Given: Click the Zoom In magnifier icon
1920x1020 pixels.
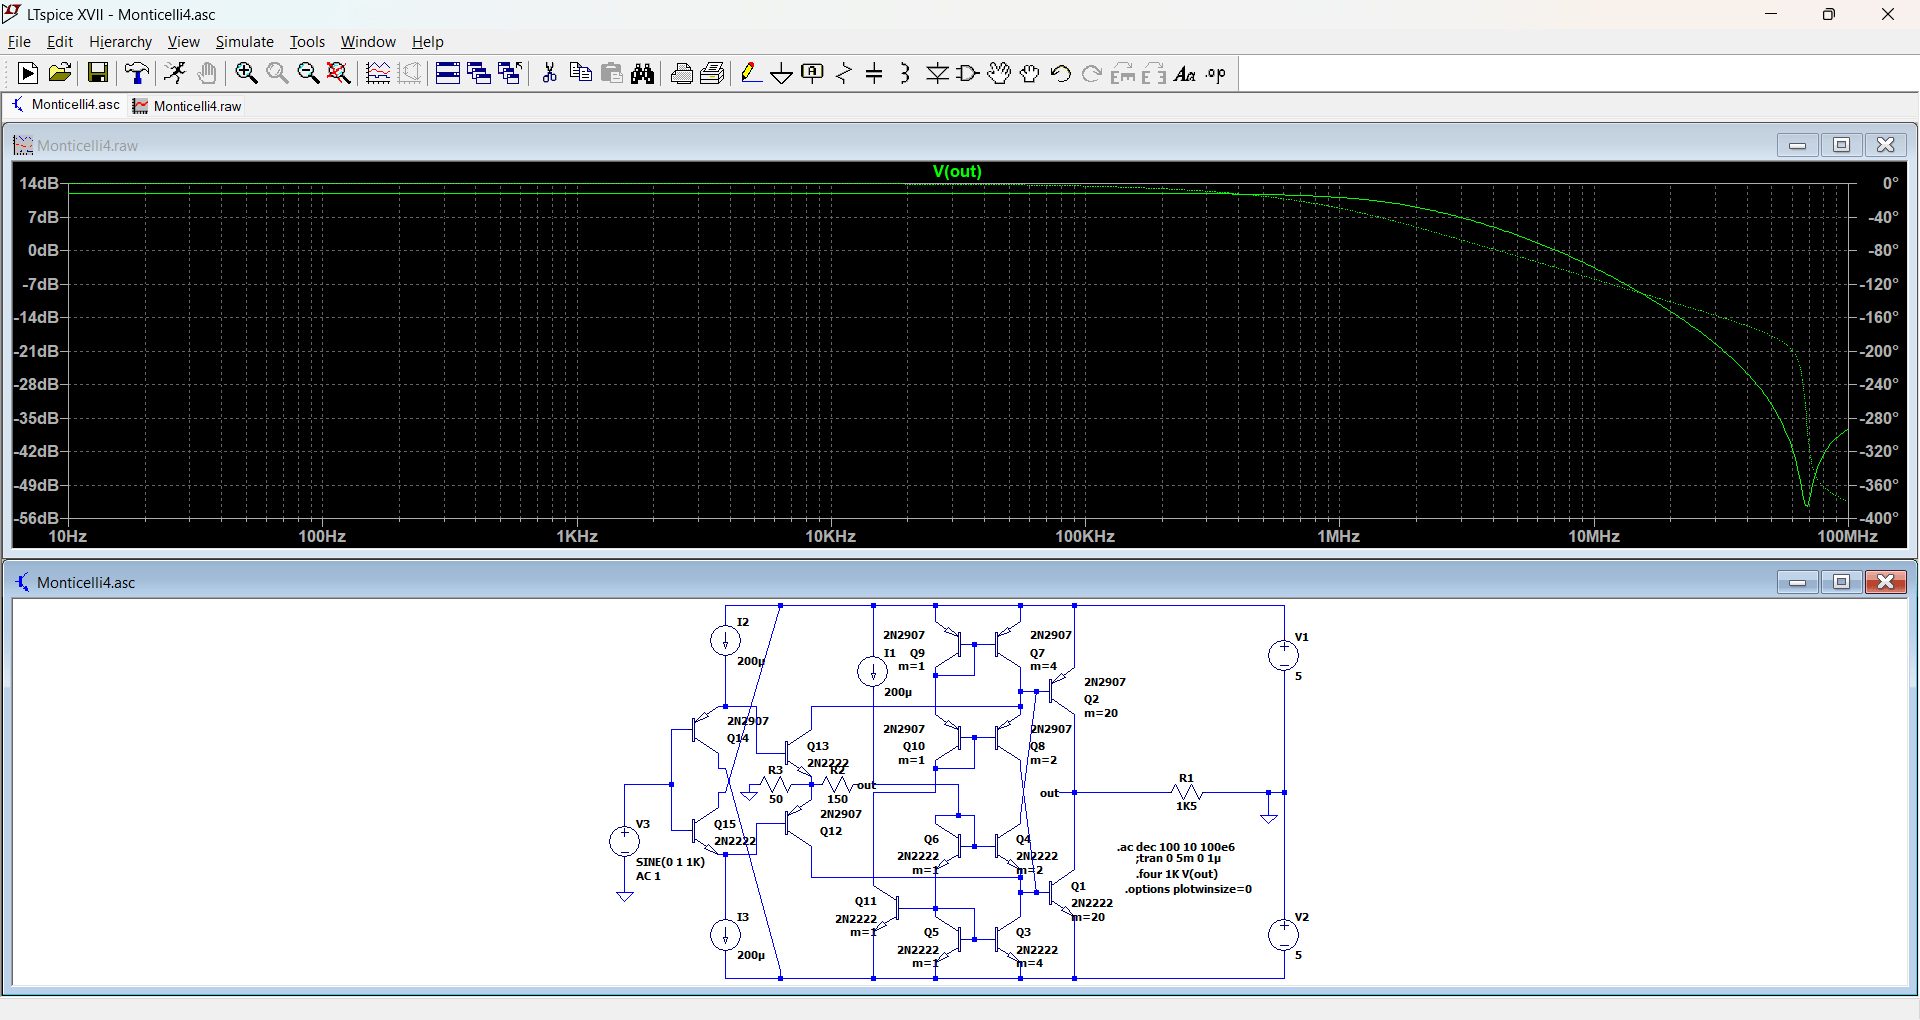Looking at the screenshot, I should tap(246, 73).
